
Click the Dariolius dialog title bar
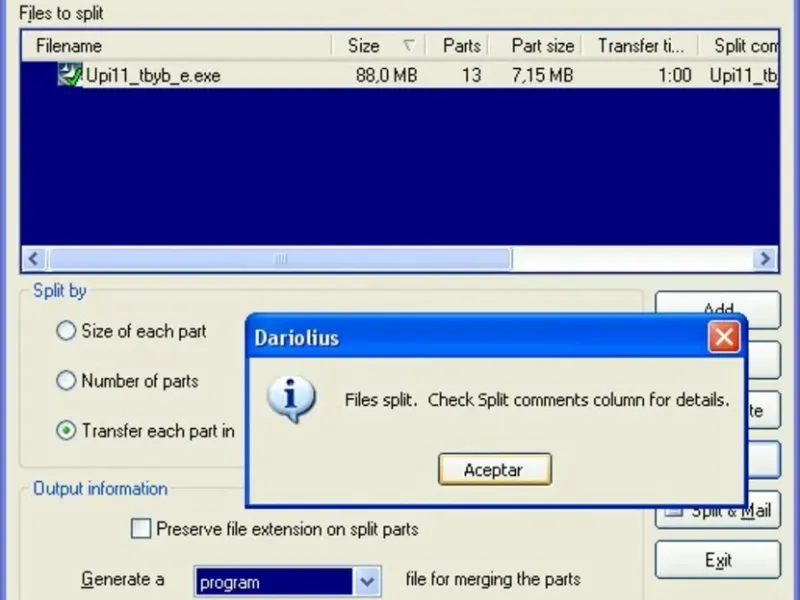tap(477, 337)
